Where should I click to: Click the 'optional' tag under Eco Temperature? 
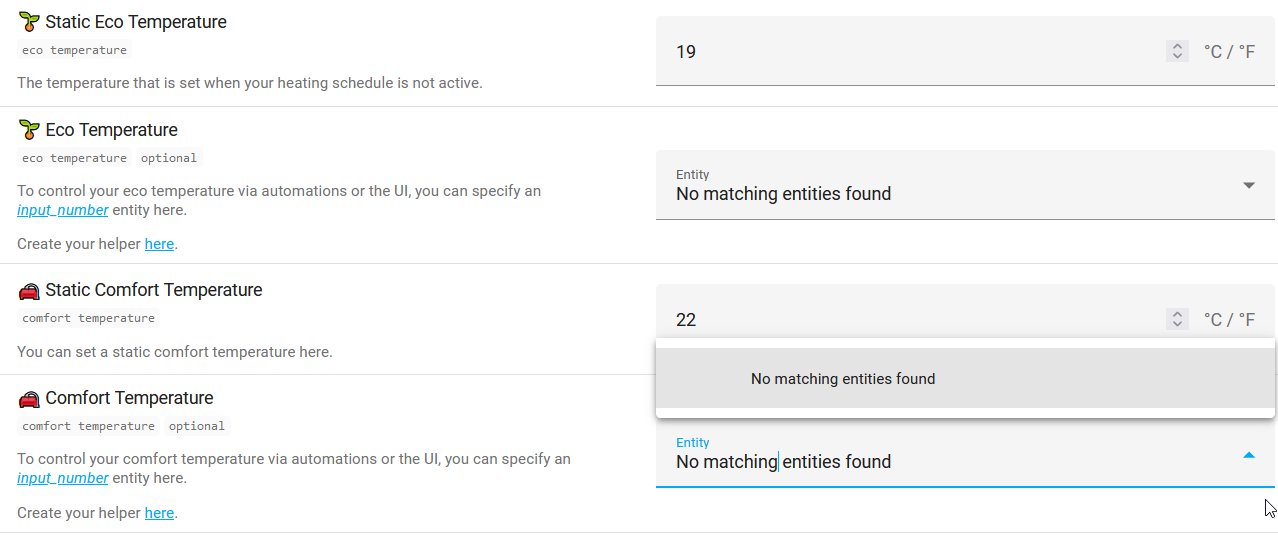(x=169, y=158)
